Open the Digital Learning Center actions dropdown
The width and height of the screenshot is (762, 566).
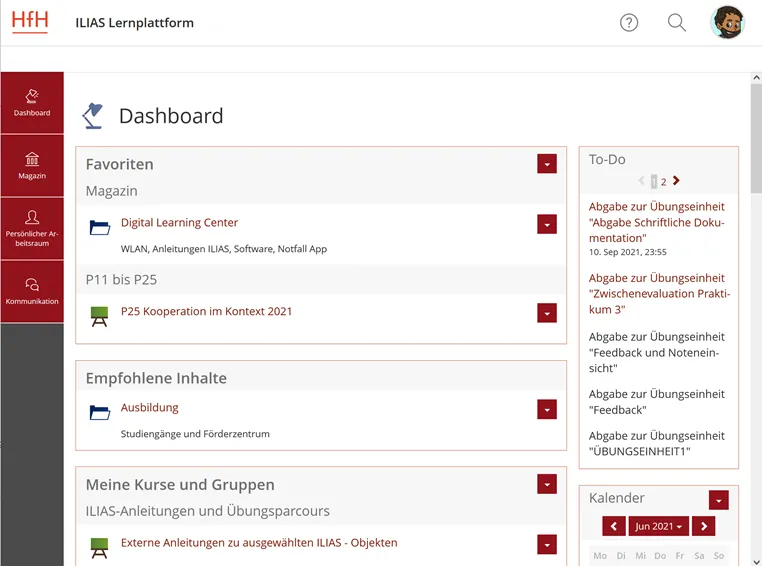pyautogui.click(x=547, y=224)
